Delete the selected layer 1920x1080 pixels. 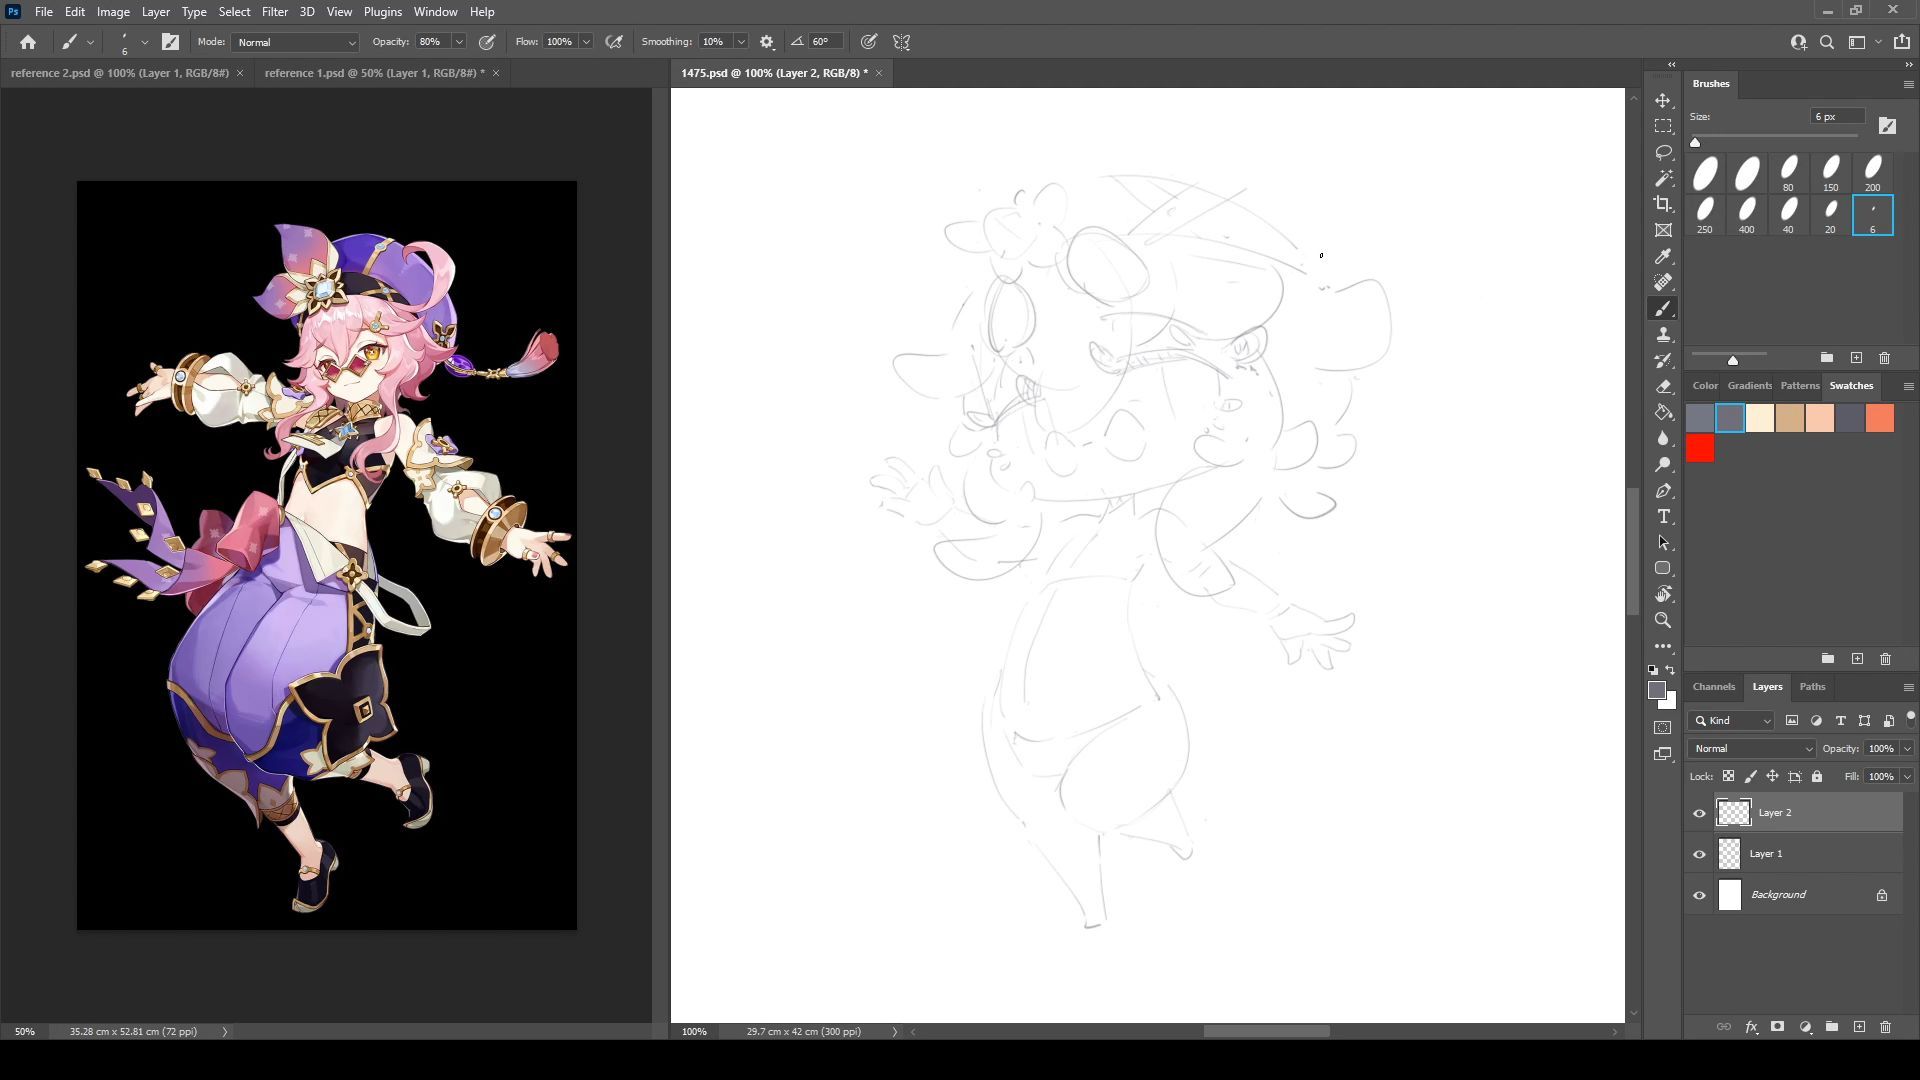pyautogui.click(x=1885, y=1027)
